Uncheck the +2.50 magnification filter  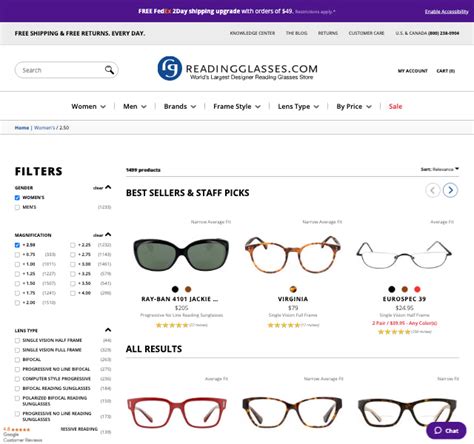click(17, 245)
